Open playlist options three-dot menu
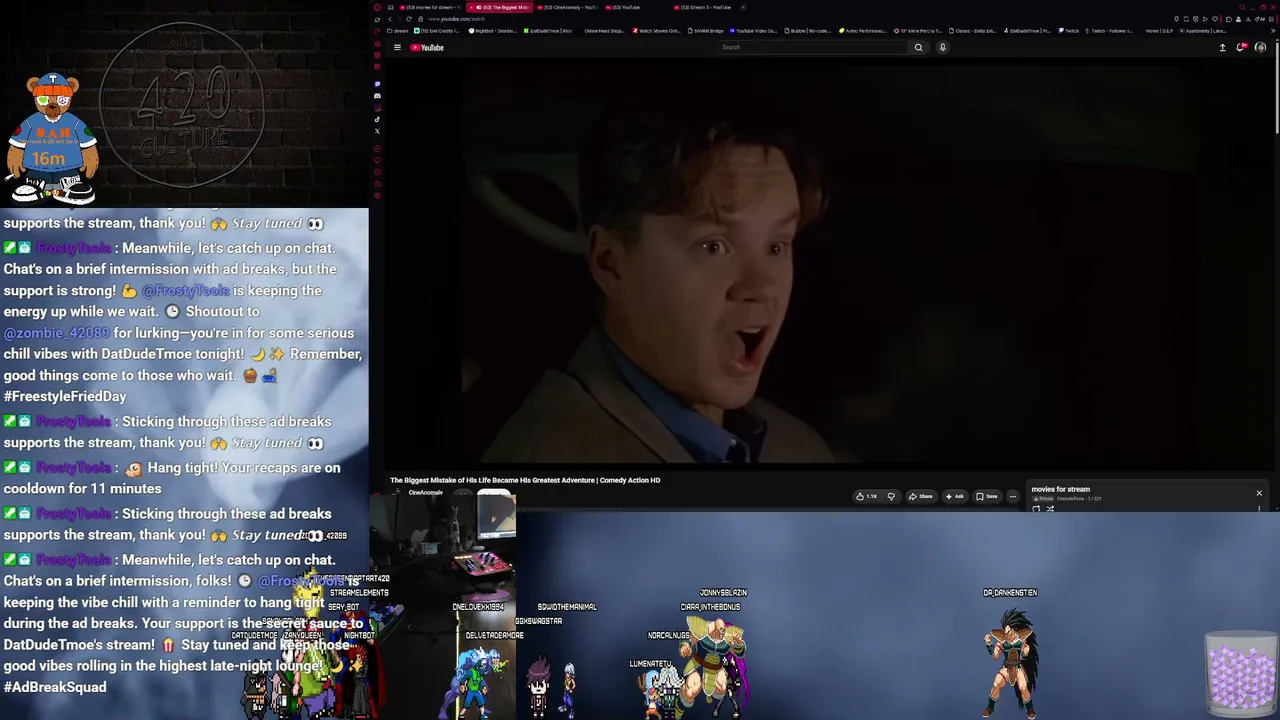Image resolution: width=1280 pixels, height=720 pixels. [x=1259, y=509]
